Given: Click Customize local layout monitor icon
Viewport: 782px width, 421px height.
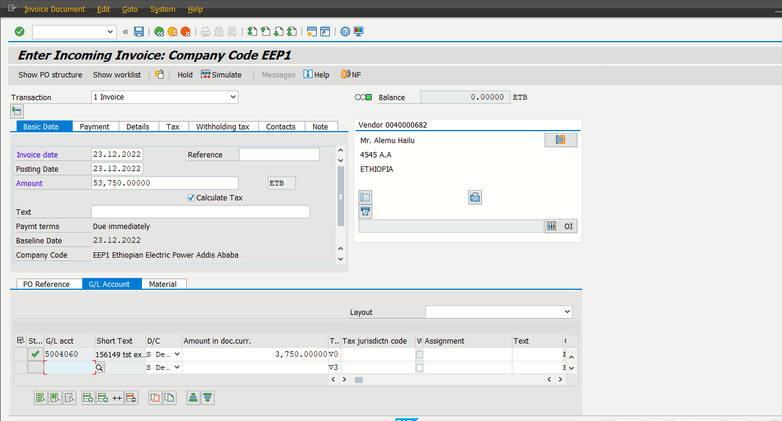Looking at the screenshot, I should (359, 32).
